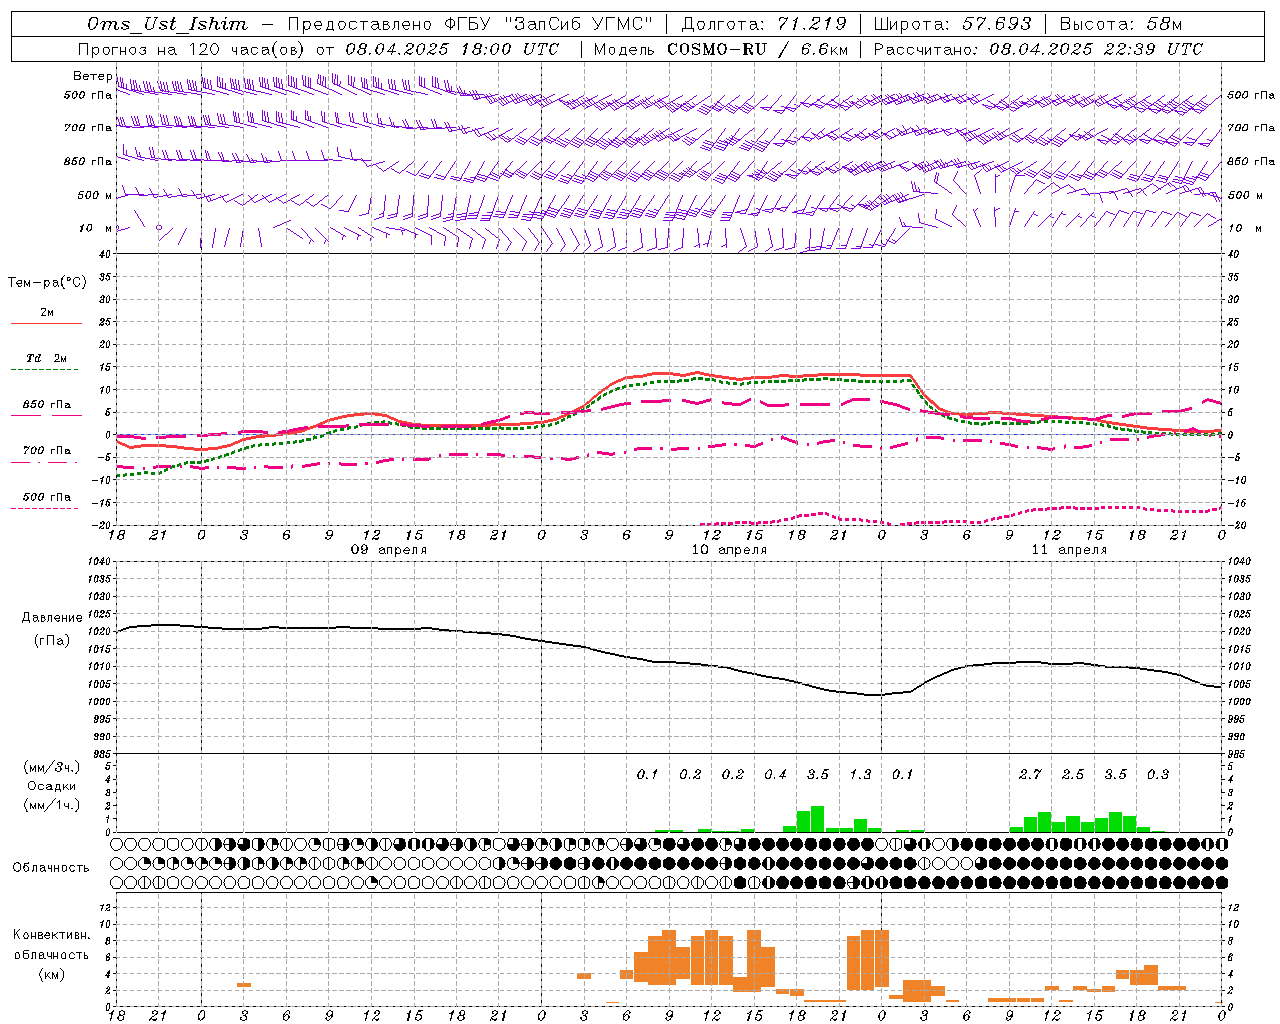The height and width of the screenshot is (1024, 1280).
Task: Click the '500 гПа' temperature legend entry
Action: [x=47, y=497]
